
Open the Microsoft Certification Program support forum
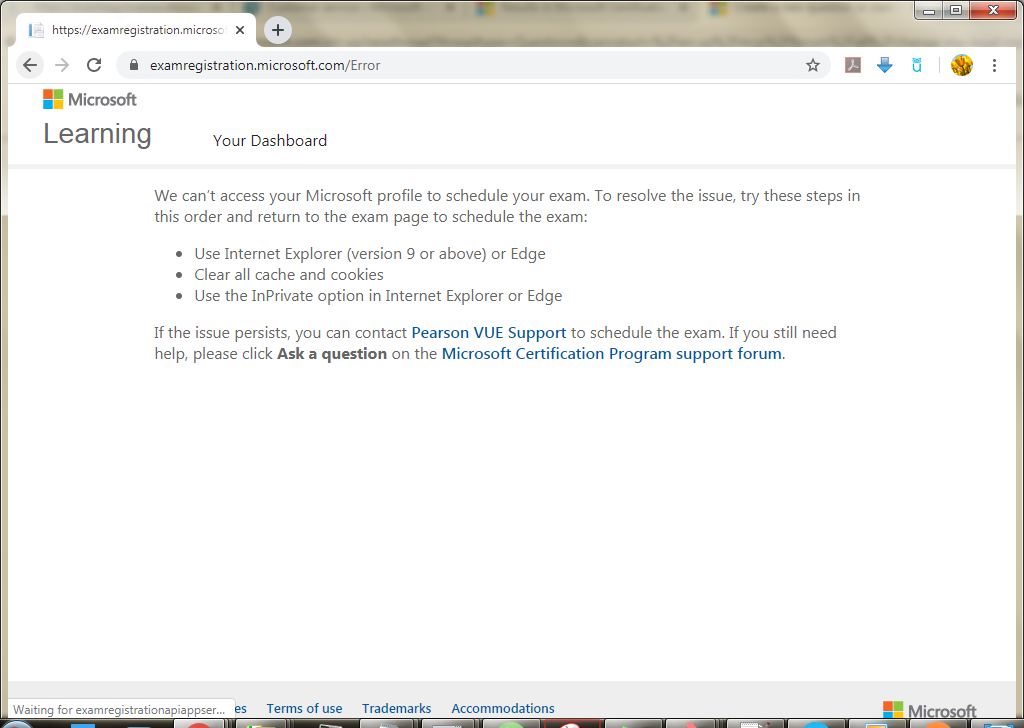(x=612, y=353)
